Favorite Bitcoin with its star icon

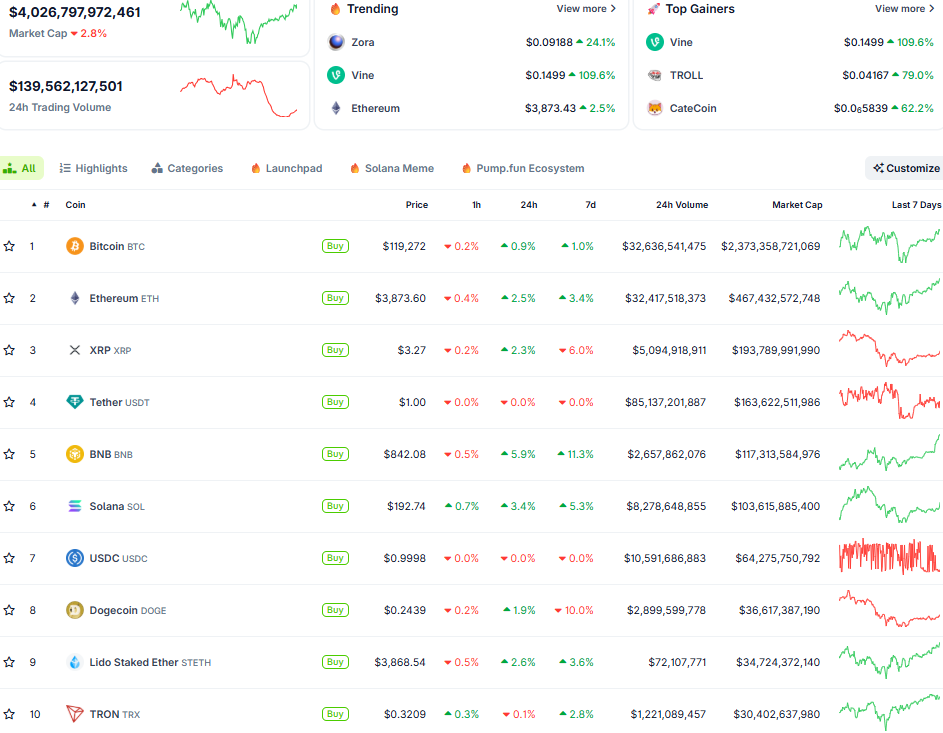(x=9, y=246)
